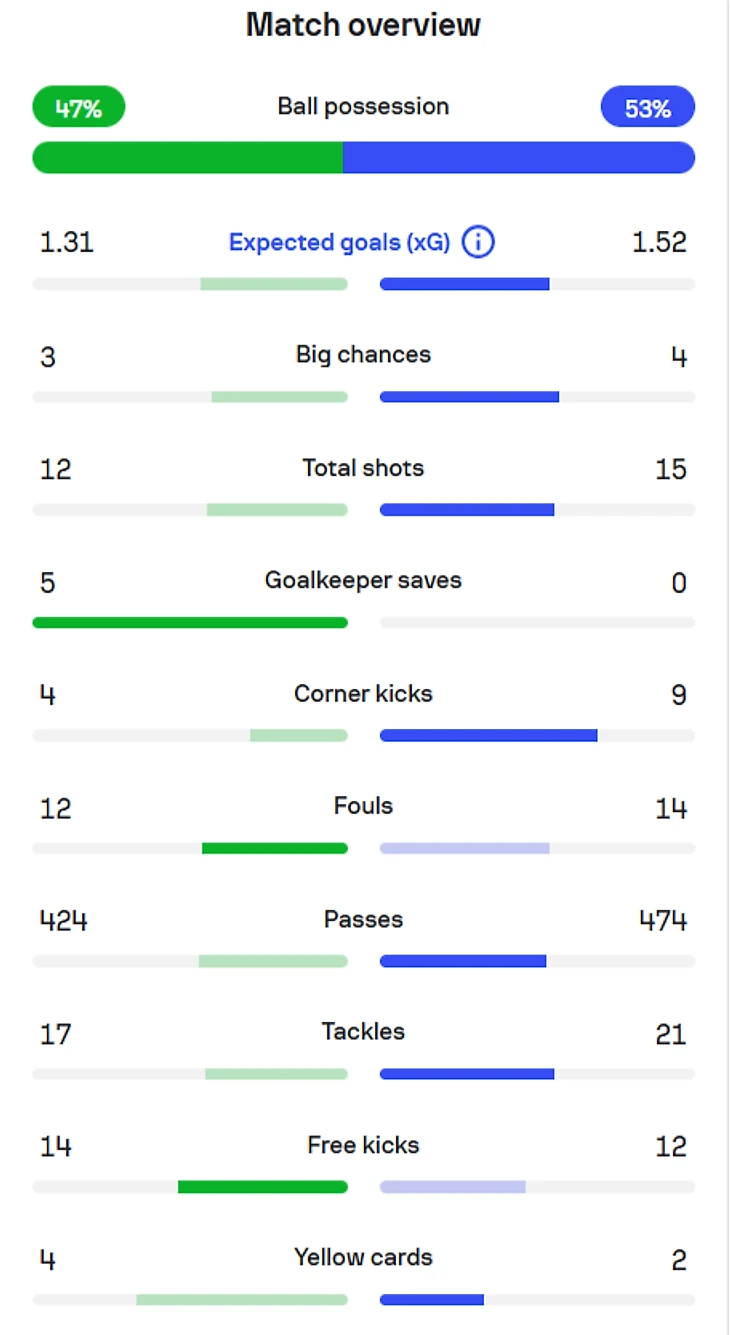Click the Passes stat label
The height and width of the screenshot is (1335, 730).
tap(363, 919)
